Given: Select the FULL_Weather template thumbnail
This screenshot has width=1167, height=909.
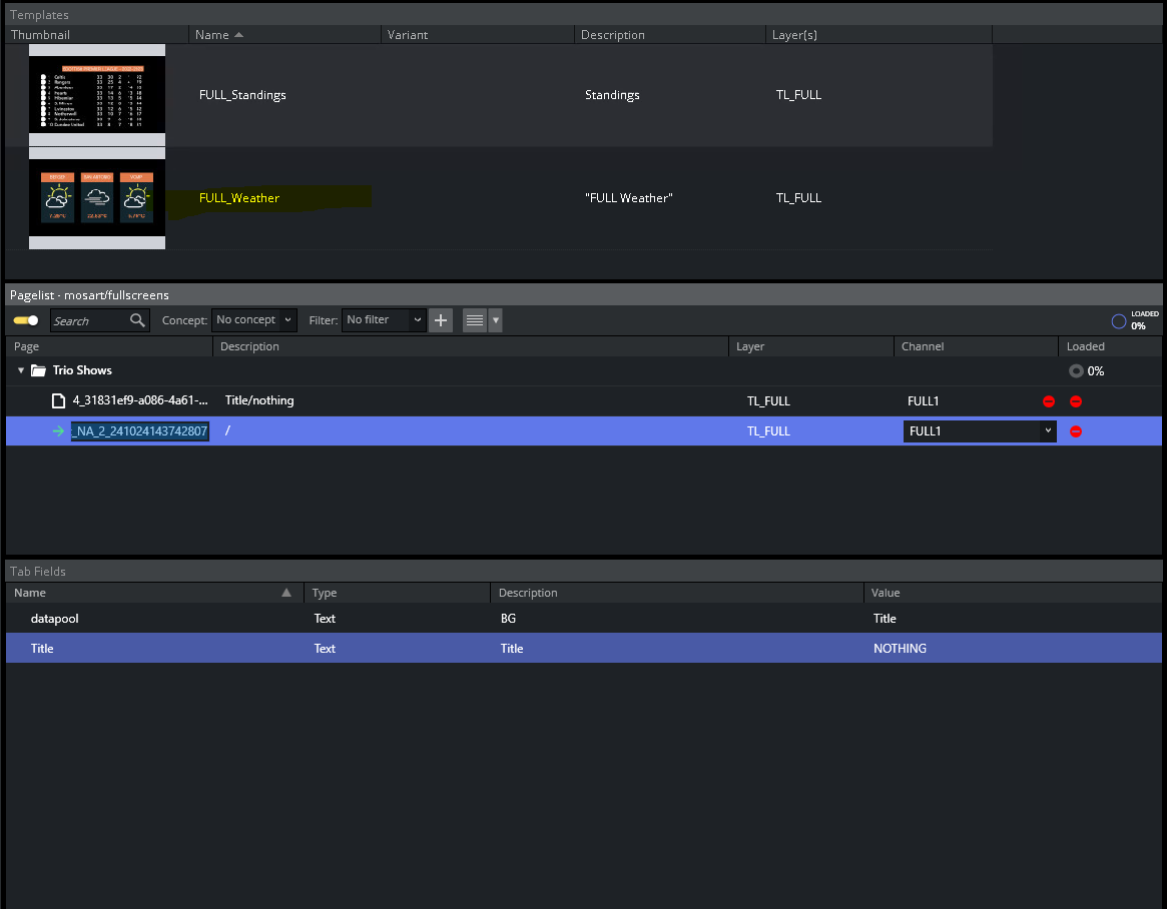Looking at the screenshot, I should 97,198.
